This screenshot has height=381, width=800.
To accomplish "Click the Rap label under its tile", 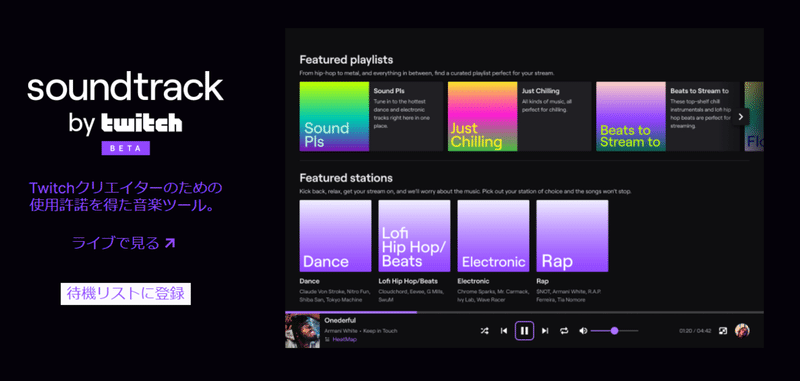I will point(541,281).
